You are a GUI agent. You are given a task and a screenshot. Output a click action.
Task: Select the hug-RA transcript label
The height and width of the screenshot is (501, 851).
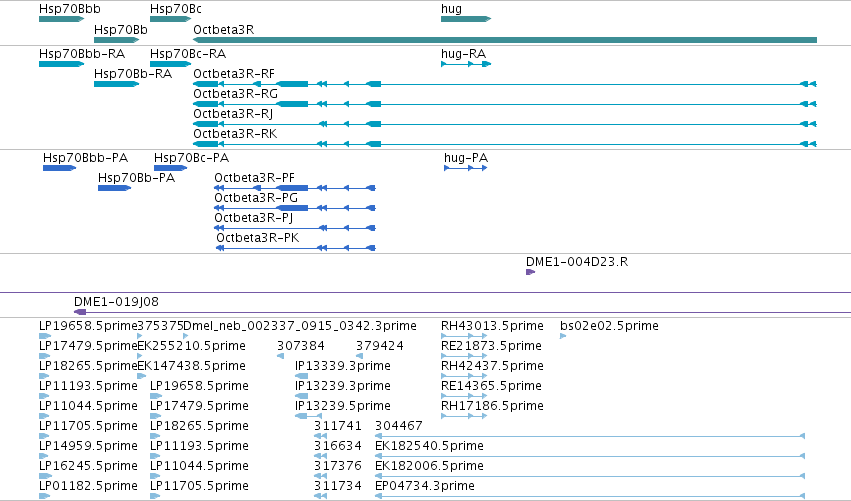463,54
